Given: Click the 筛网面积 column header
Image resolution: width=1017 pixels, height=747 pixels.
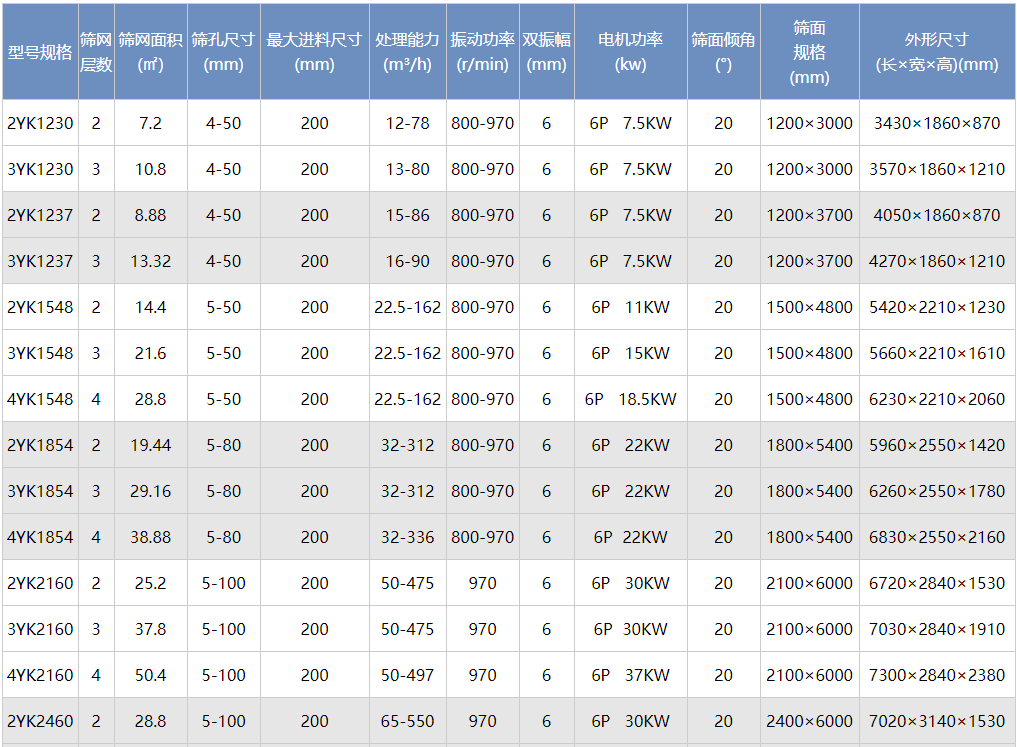Looking at the screenshot, I should tap(150, 52).
